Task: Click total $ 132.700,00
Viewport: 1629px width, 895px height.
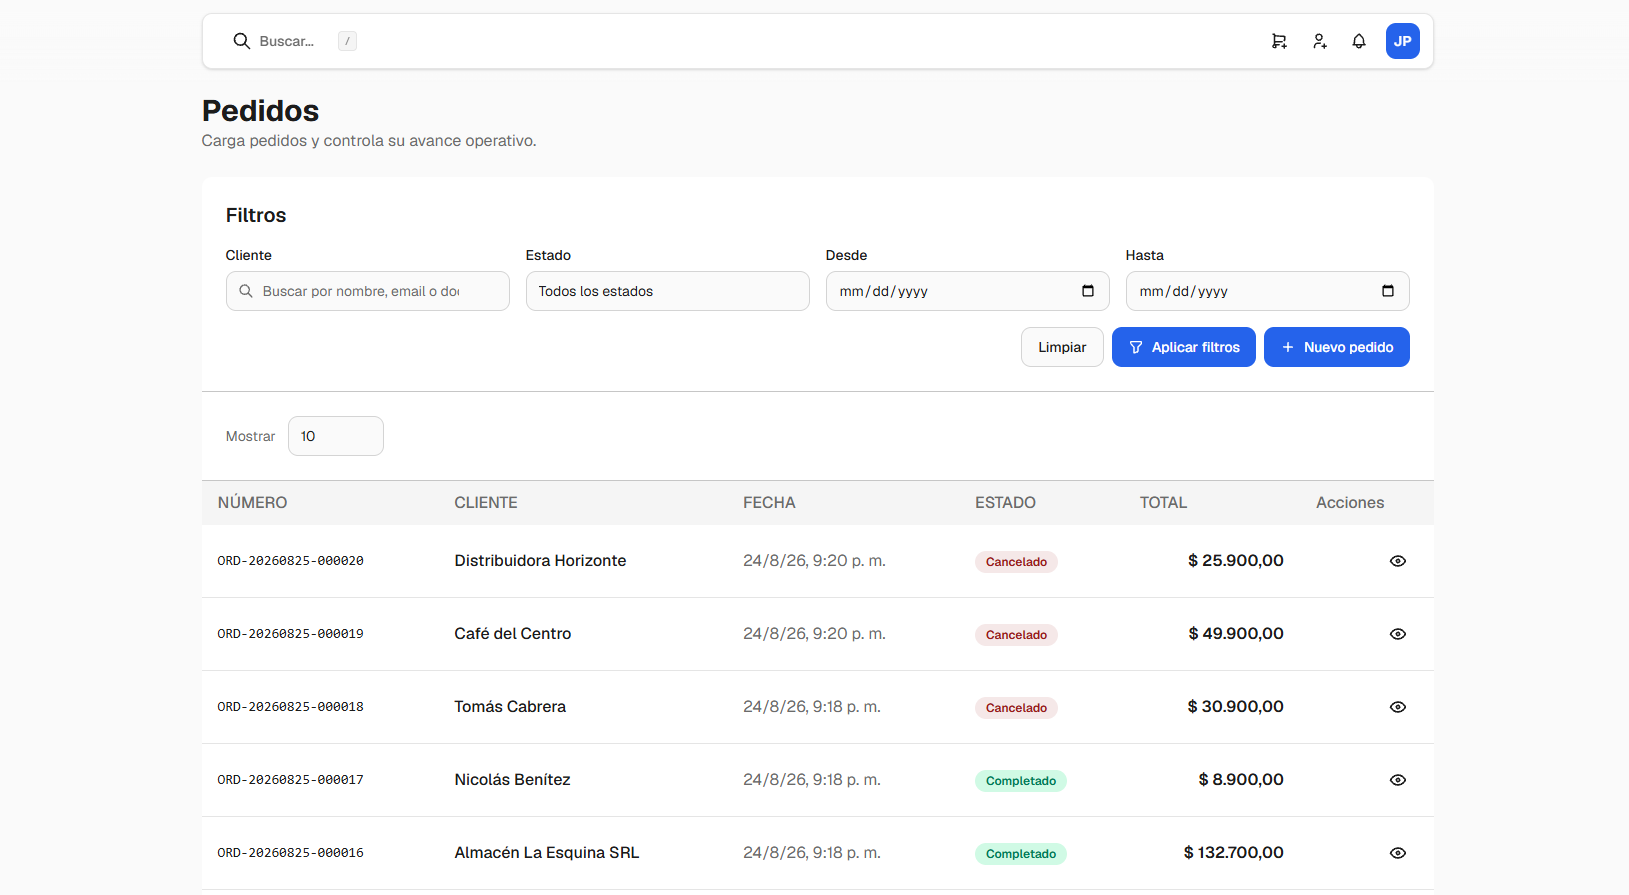Action: [1234, 853]
